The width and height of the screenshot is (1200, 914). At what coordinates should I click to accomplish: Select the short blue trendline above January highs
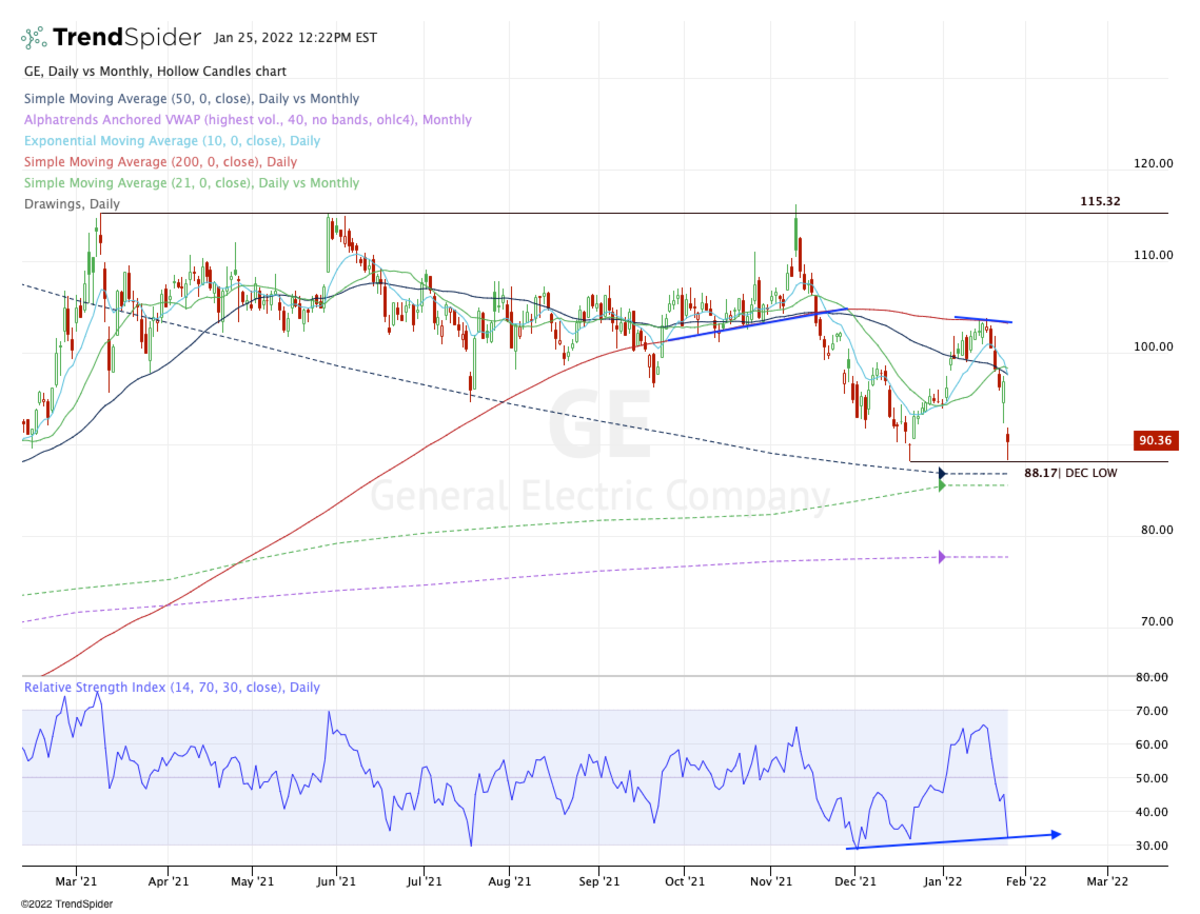click(x=983, y=320)
